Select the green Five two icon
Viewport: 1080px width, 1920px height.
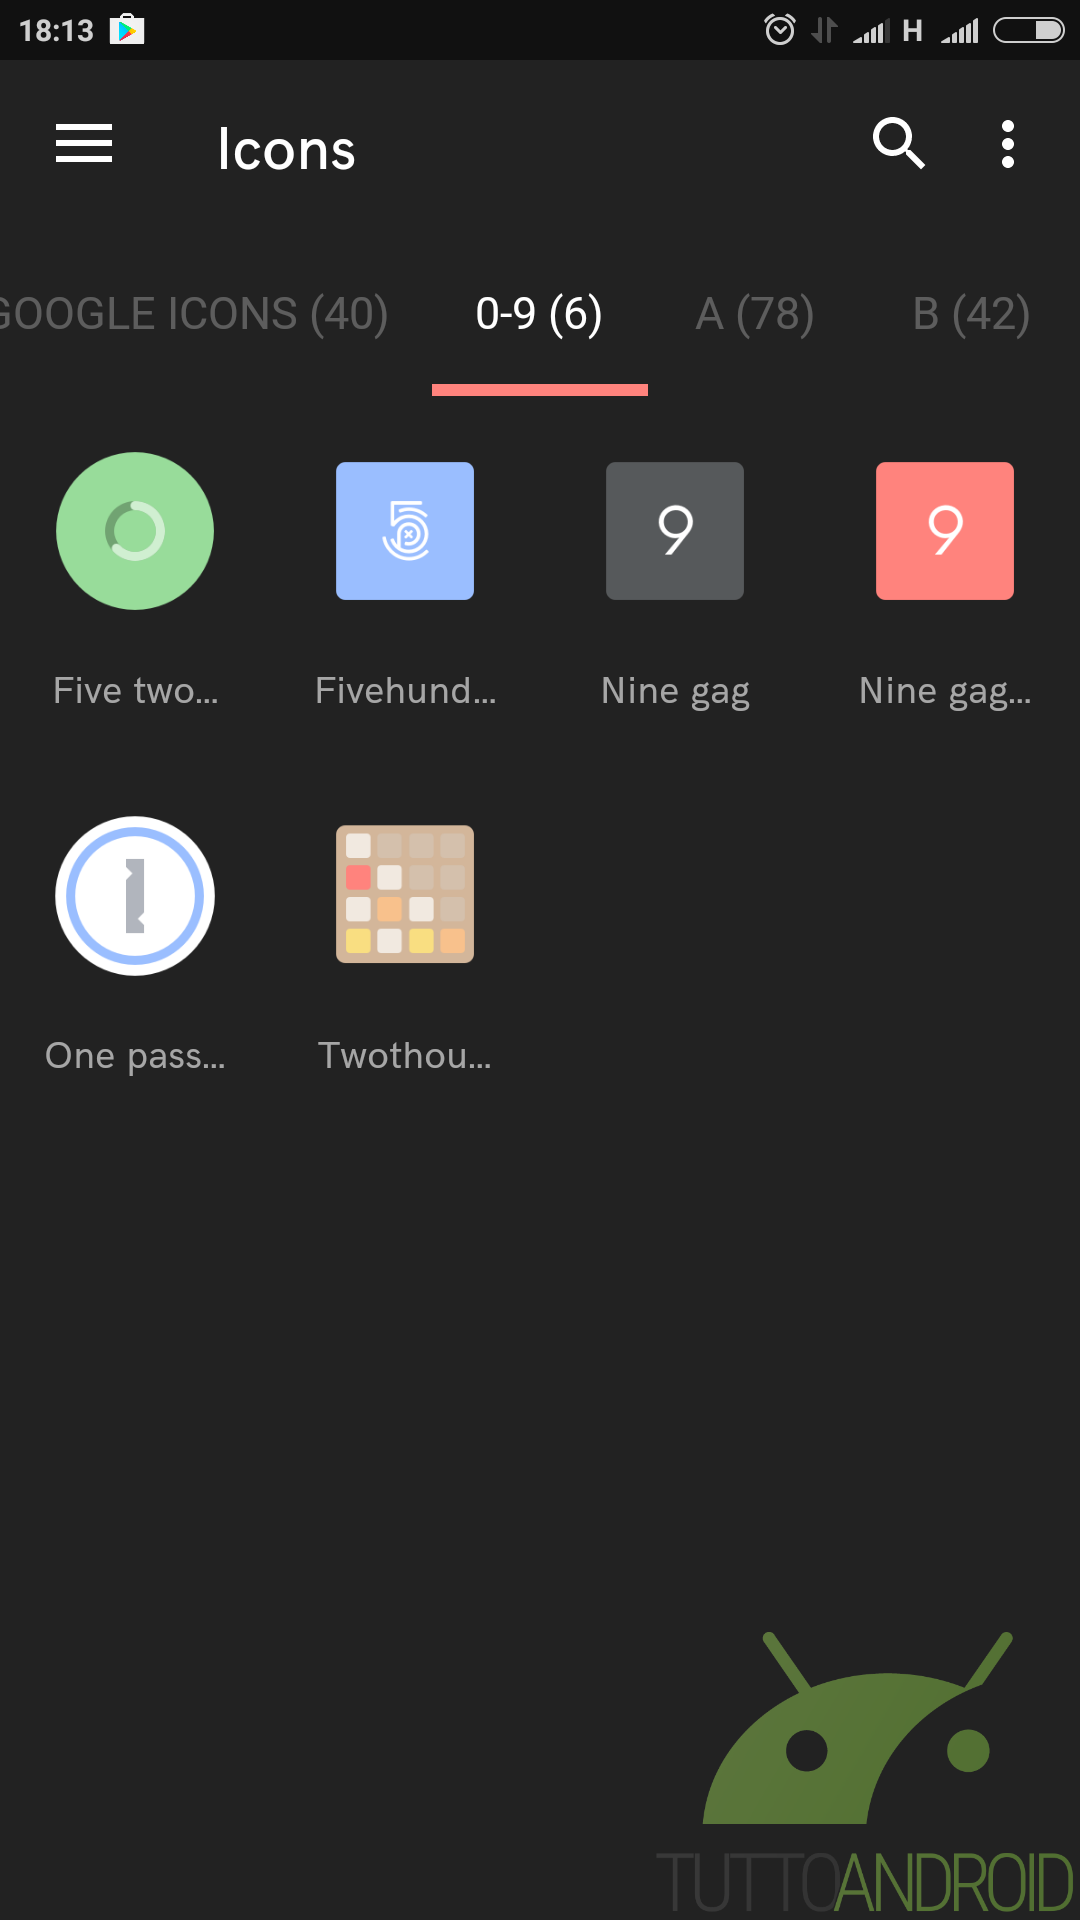[135, 531]
